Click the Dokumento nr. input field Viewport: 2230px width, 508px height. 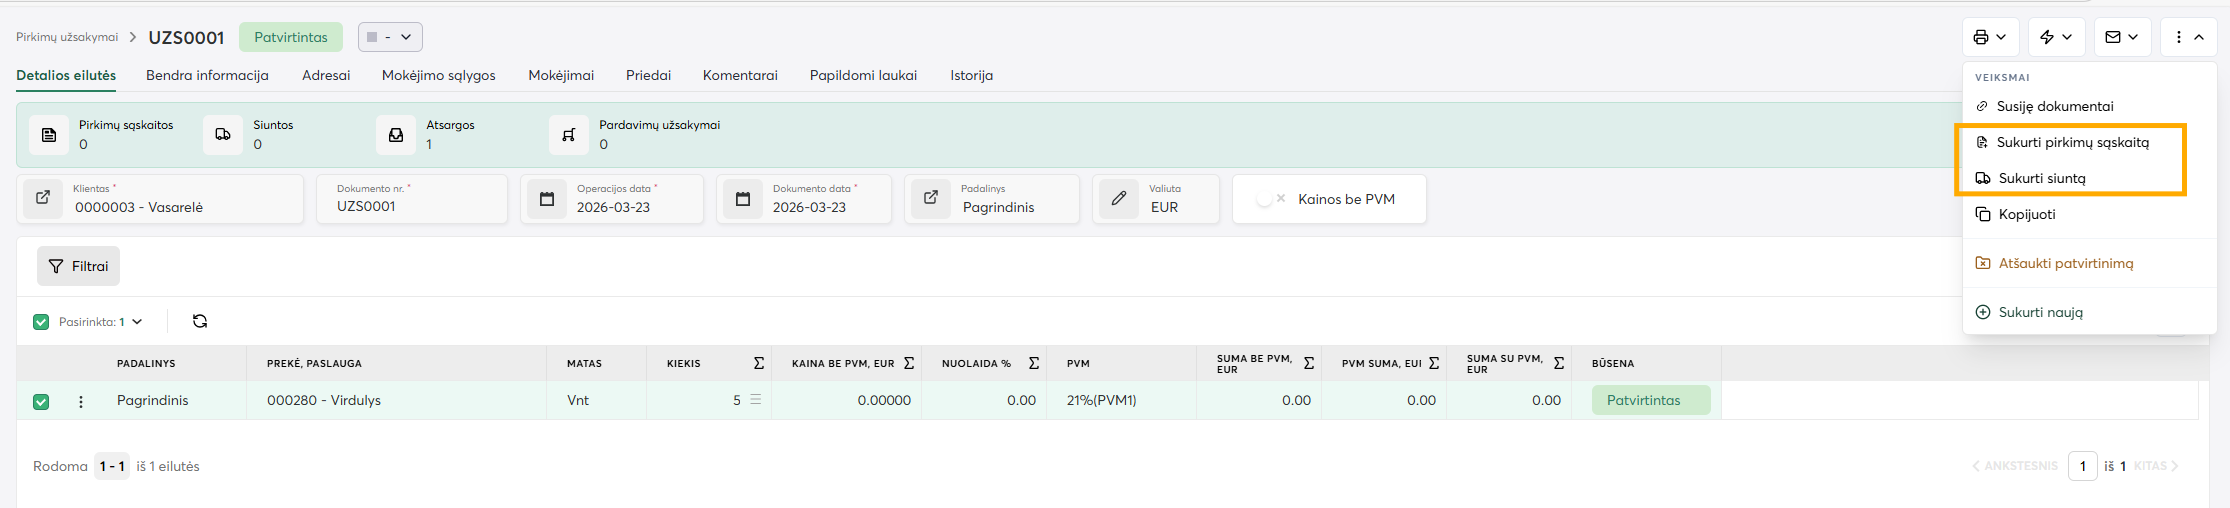coord(411,206)
